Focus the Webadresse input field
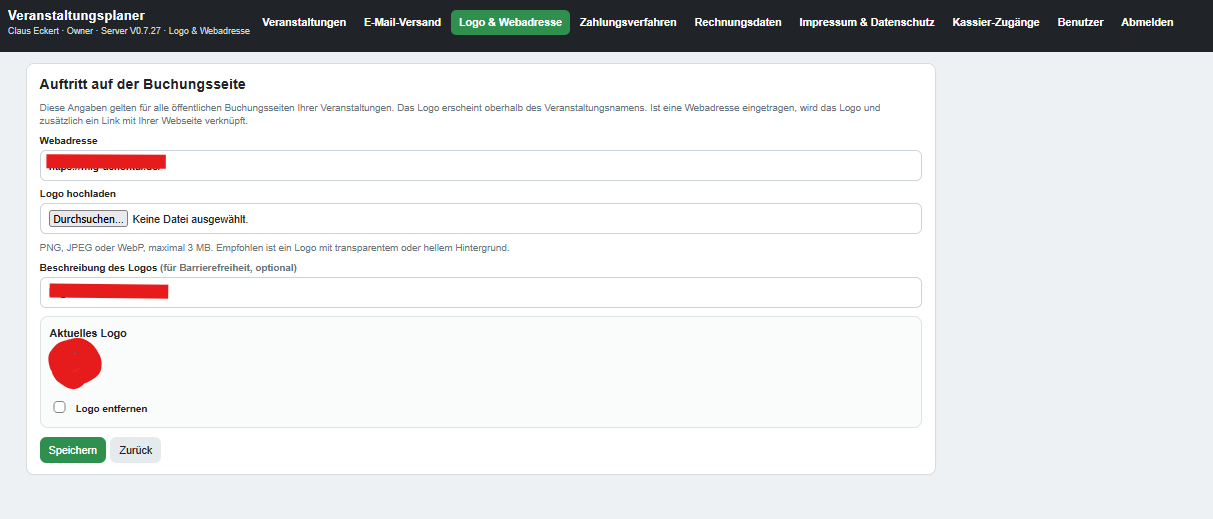The image size is (1213, 519). 481,165
